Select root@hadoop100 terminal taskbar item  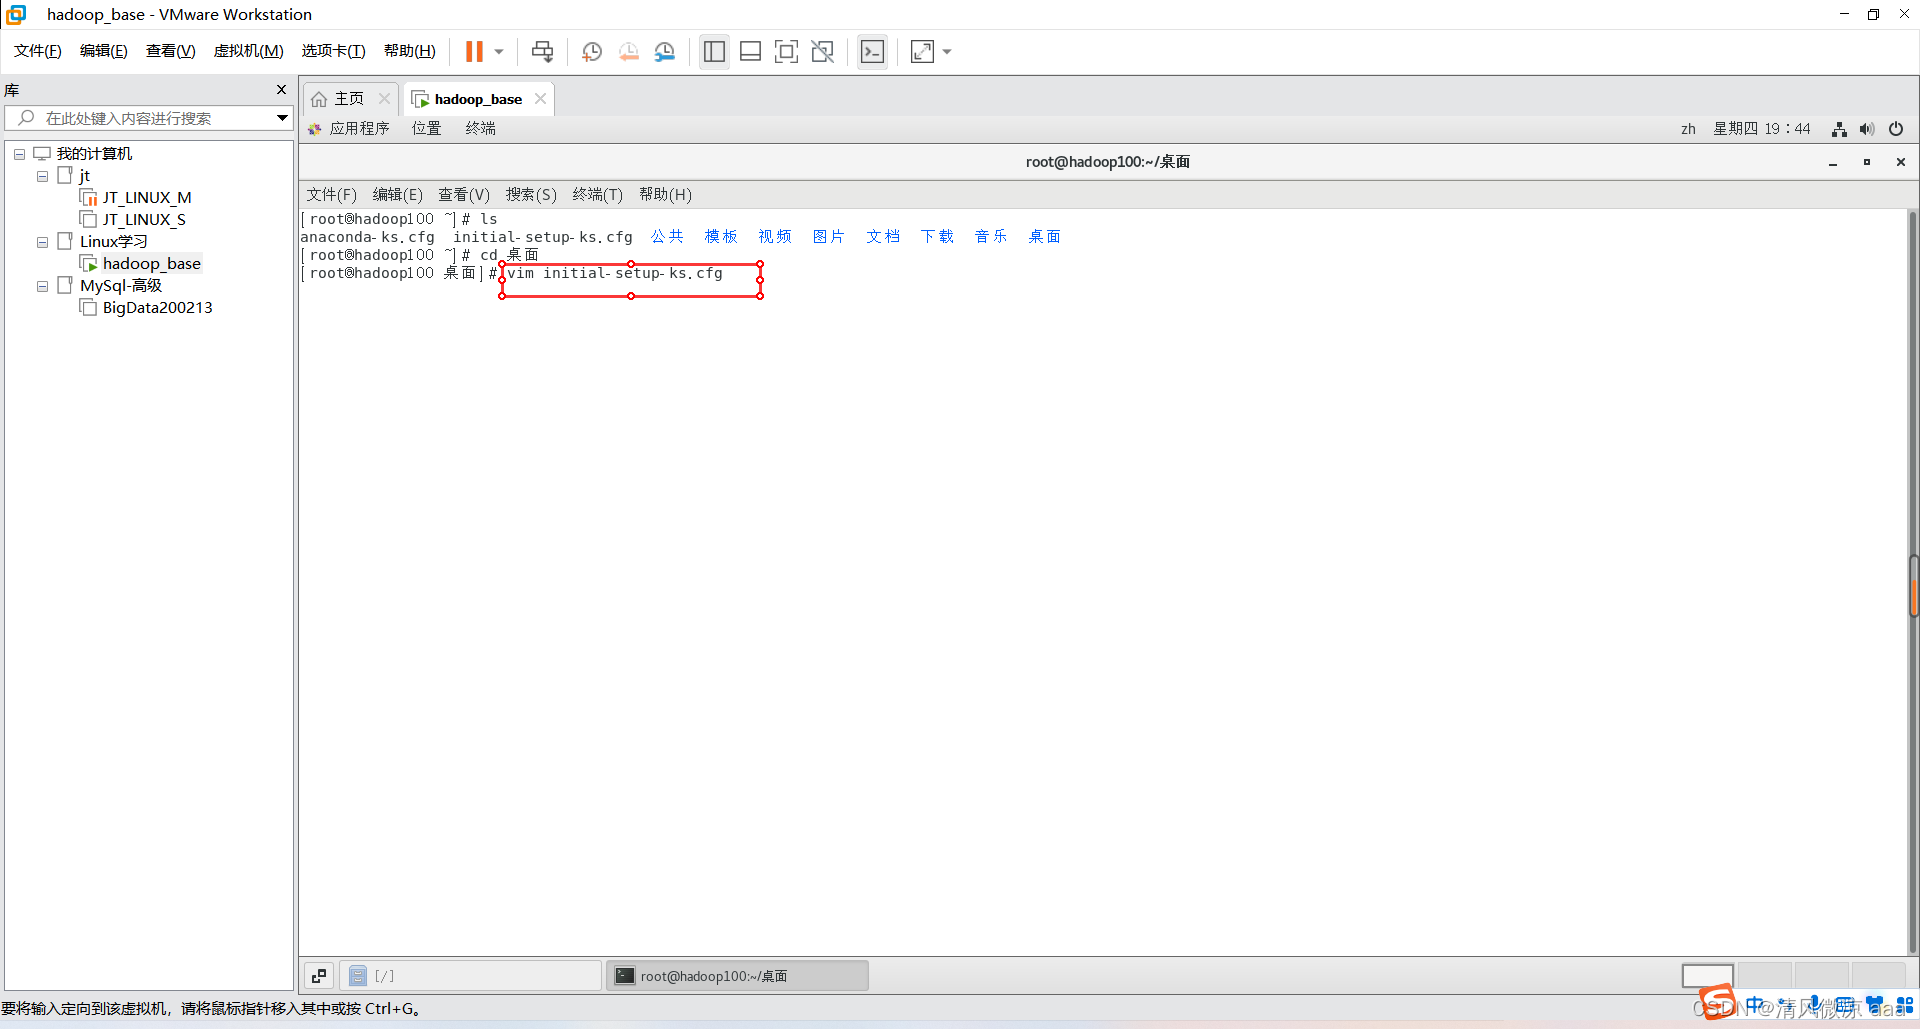[x=738, y=976]
